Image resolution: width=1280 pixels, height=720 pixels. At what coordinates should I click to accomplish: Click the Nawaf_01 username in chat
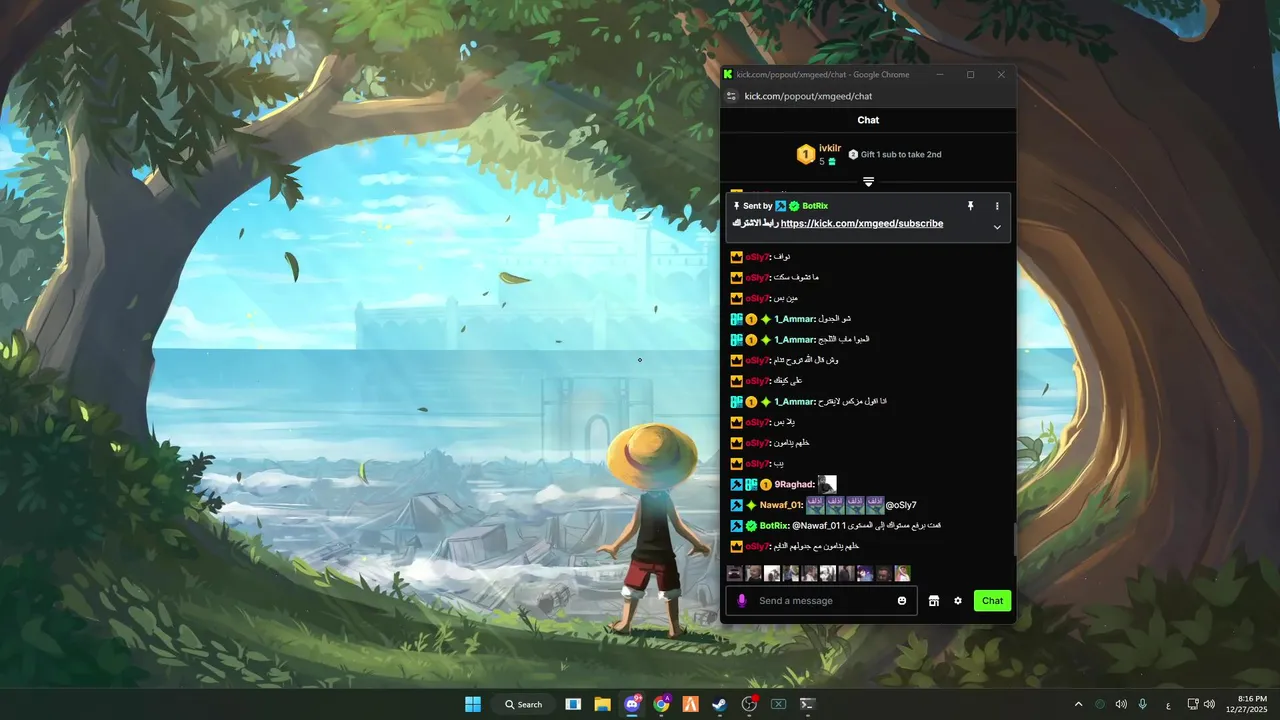782,505
